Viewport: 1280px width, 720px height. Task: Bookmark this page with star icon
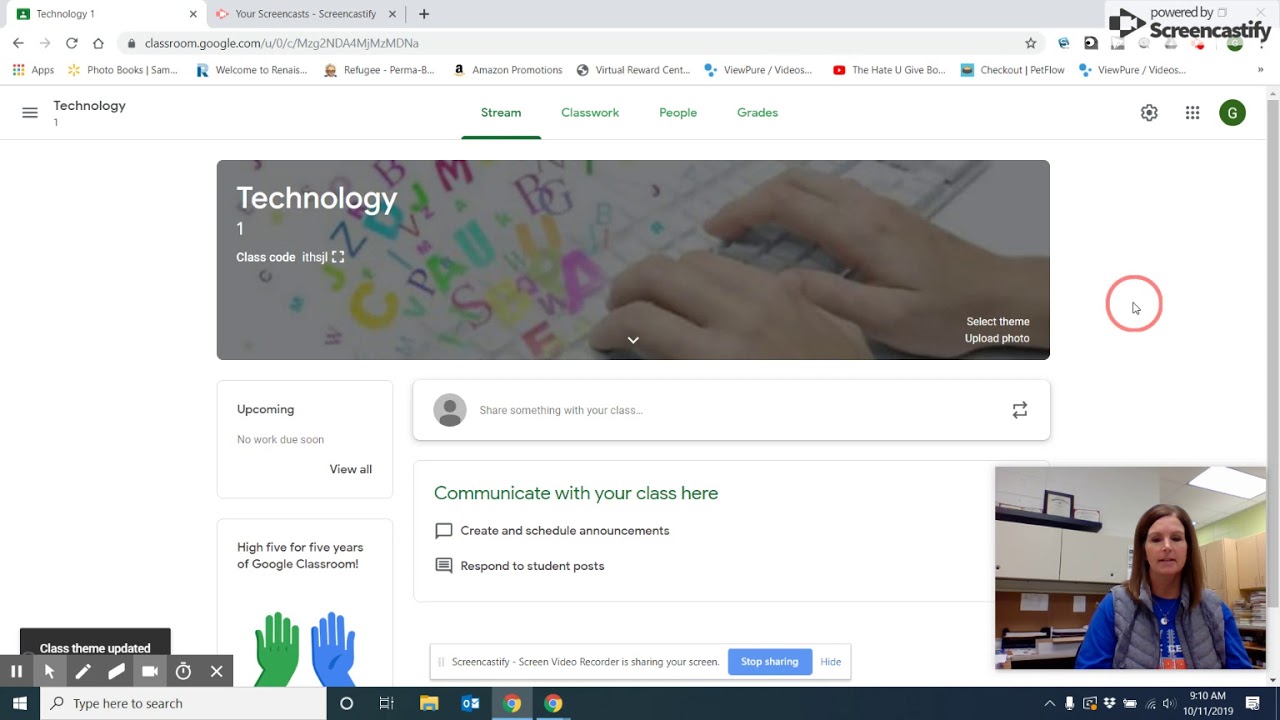[1030, 43]
